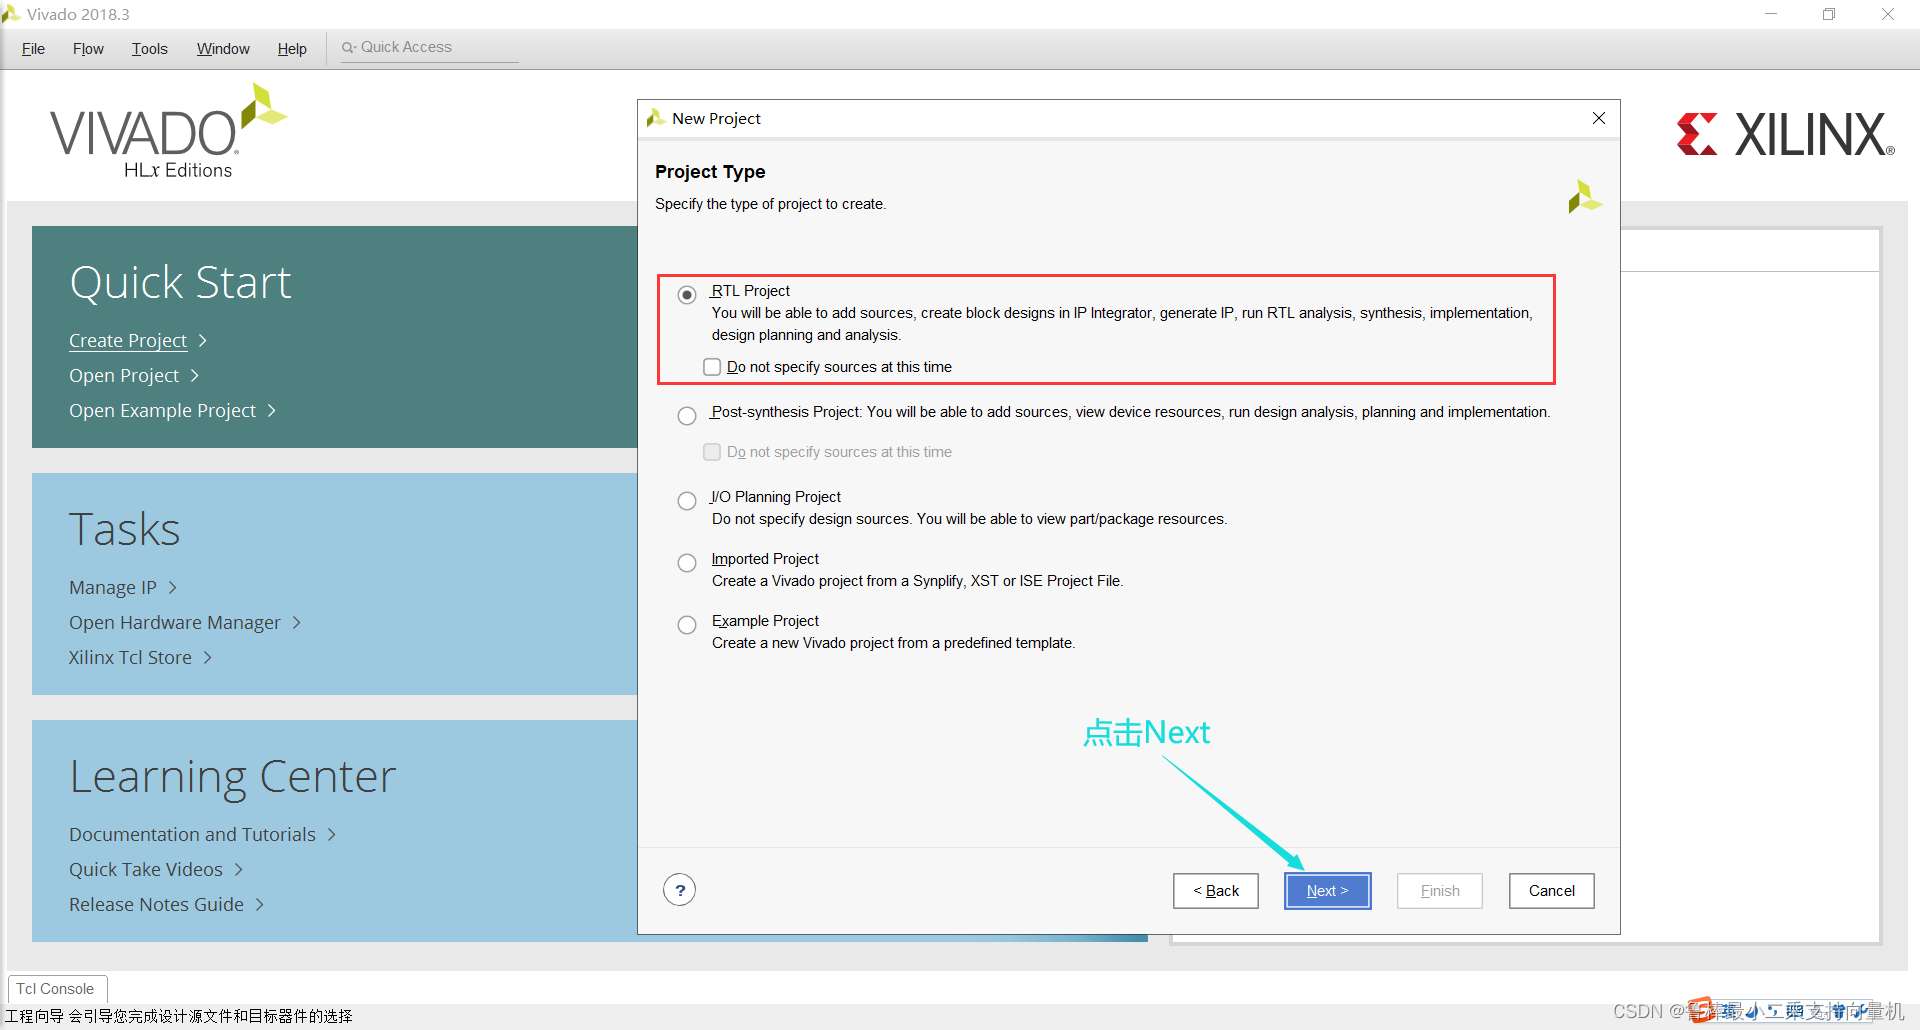The height and width of the screenshot is (1030, 1920).
Task: Restore down the Vivado window
Action: pos(1829,14)
